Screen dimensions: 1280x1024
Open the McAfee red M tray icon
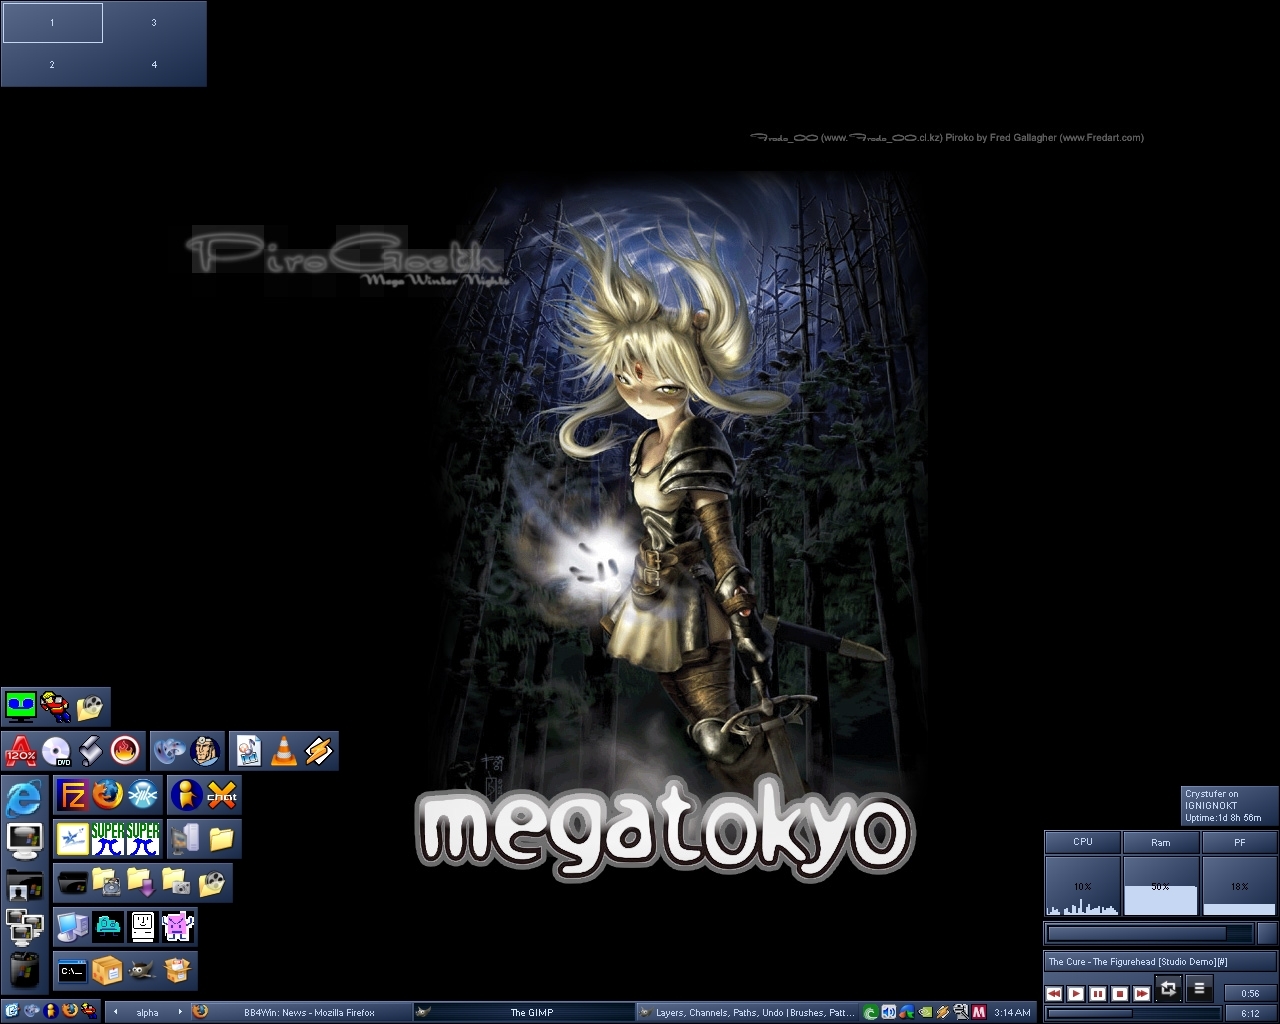coord(979,1012)
